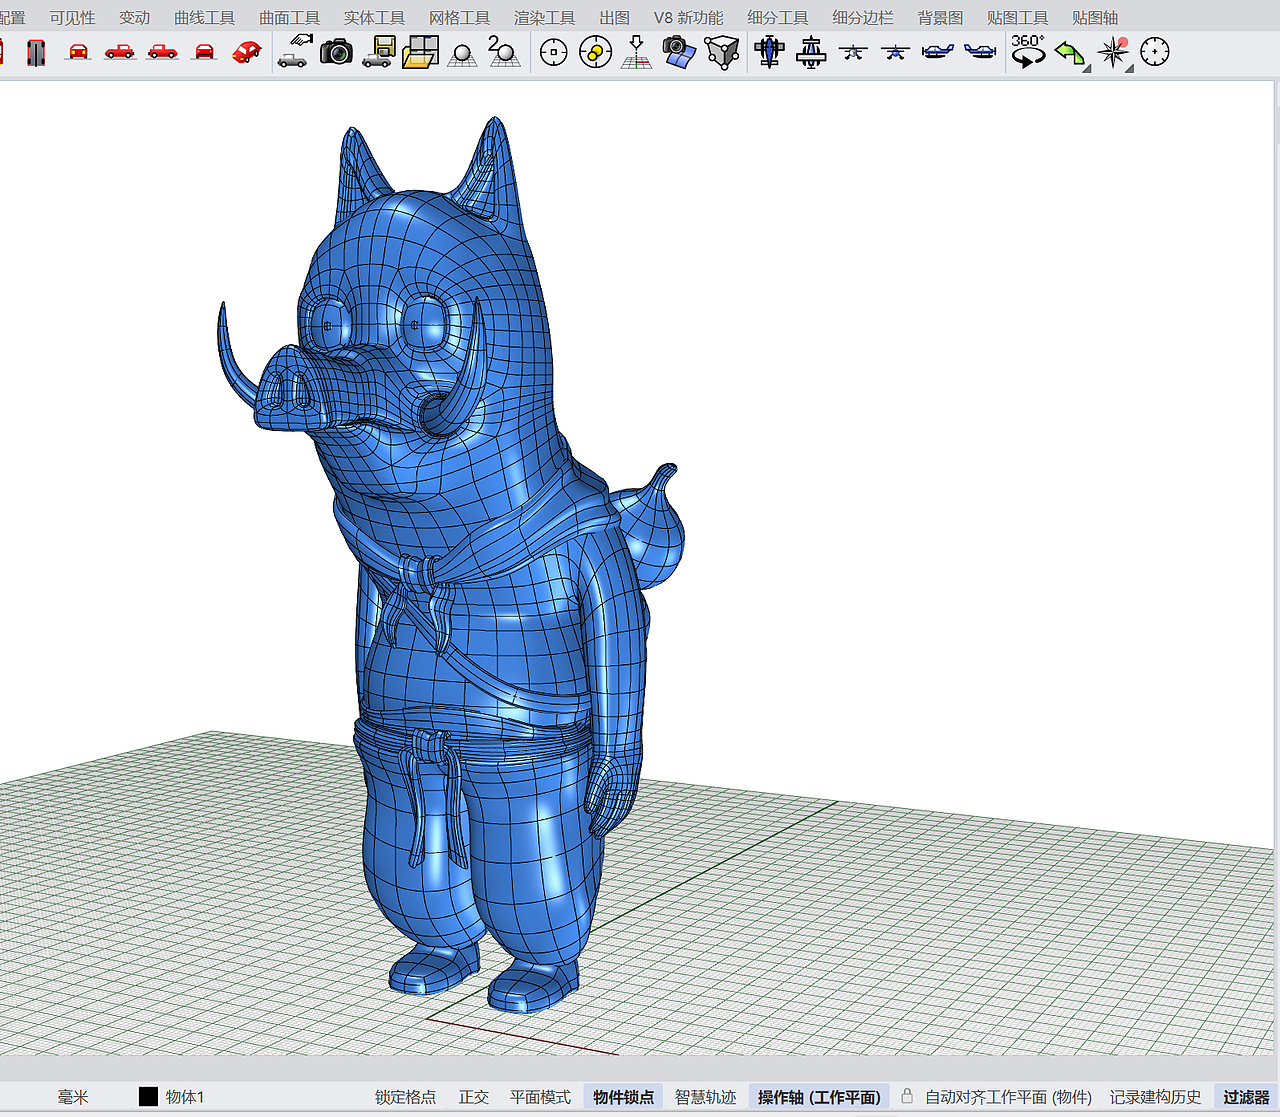Open the 贴图轴 tab

click(x=1095, y=18)
